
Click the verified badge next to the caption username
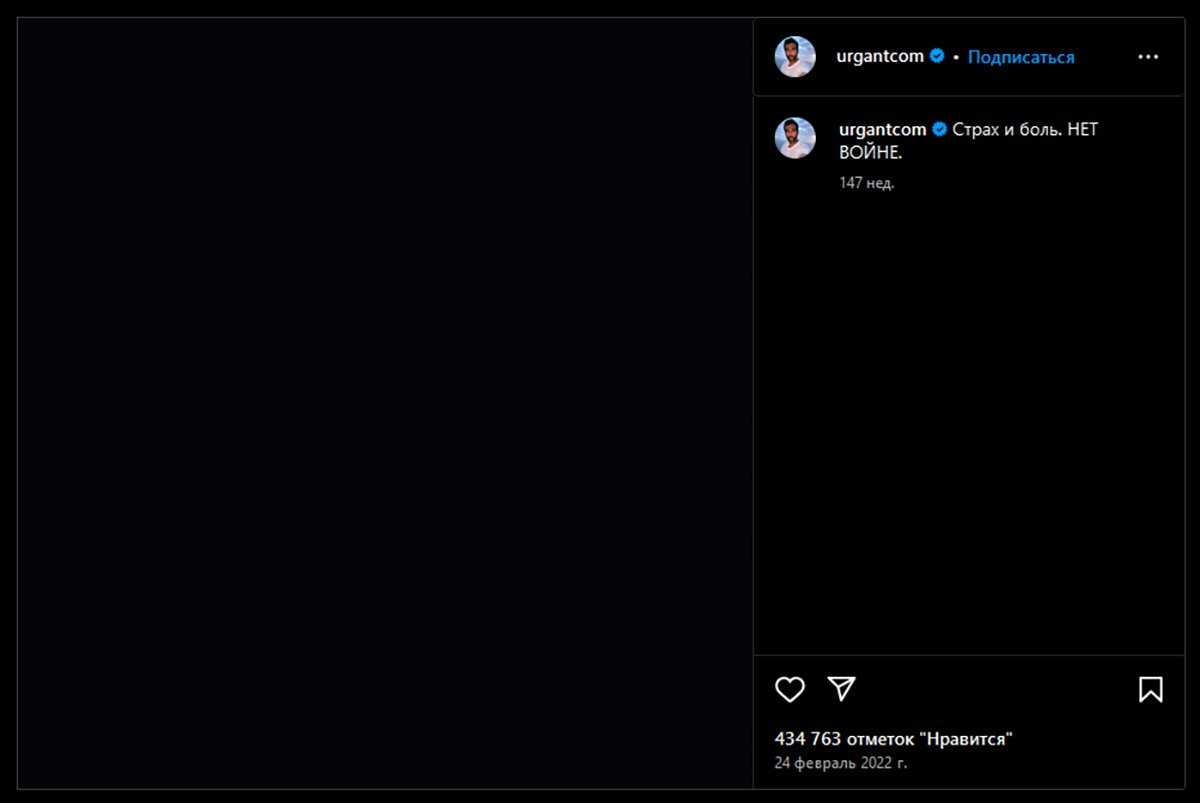point(941,130)
